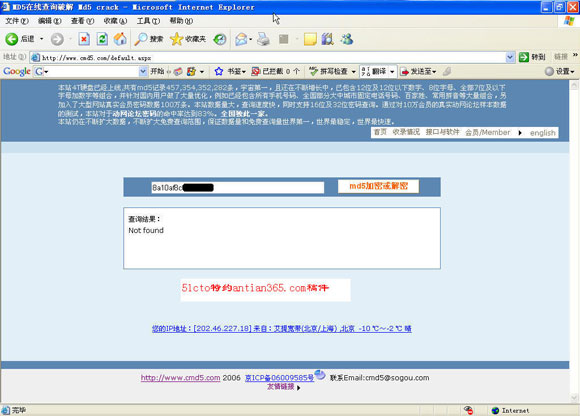The height and width of the screenshot is (416, 580).
Task: Expand the address bar dropdown
Action: tap(510, 57)
